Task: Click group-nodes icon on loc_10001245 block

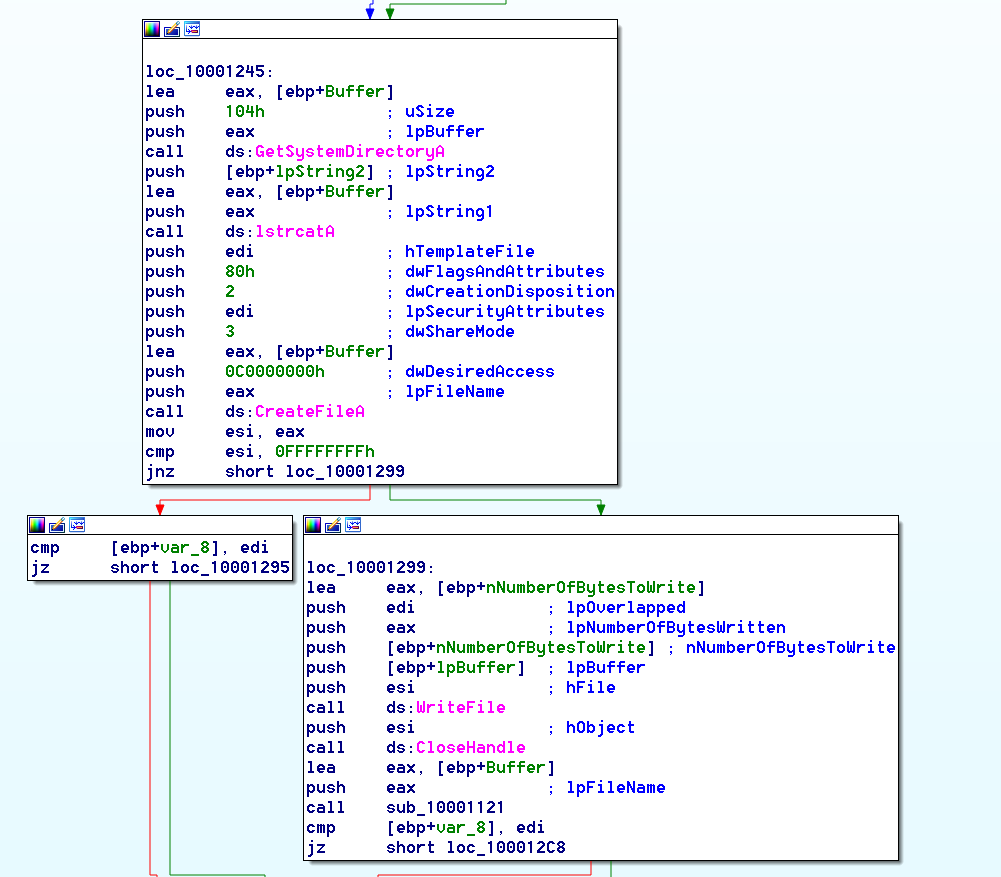Action: tap(191, 29)
